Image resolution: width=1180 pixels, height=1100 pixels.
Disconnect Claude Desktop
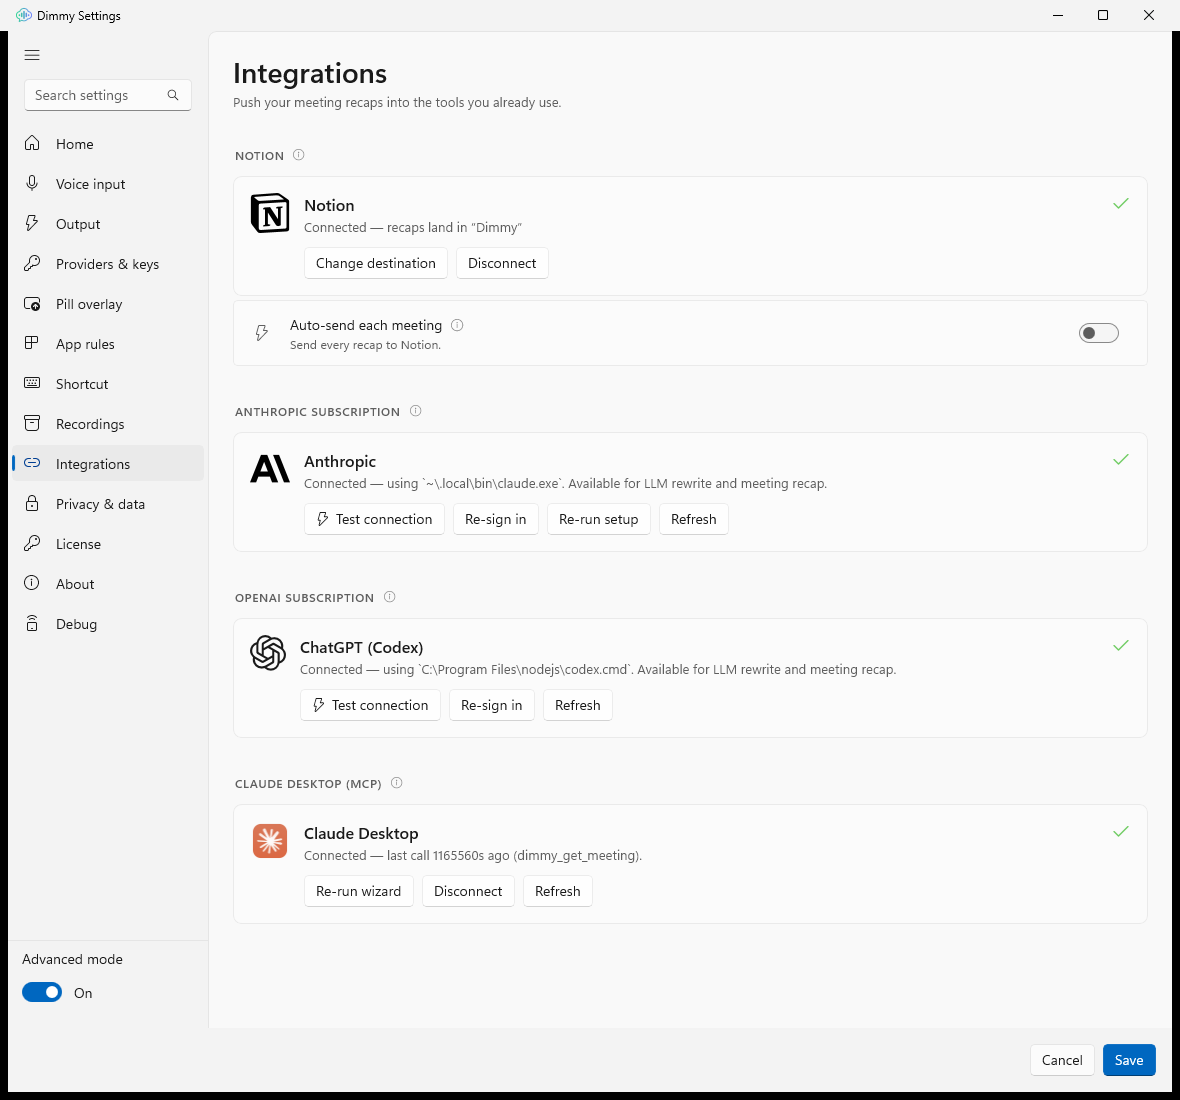[467, 890]
